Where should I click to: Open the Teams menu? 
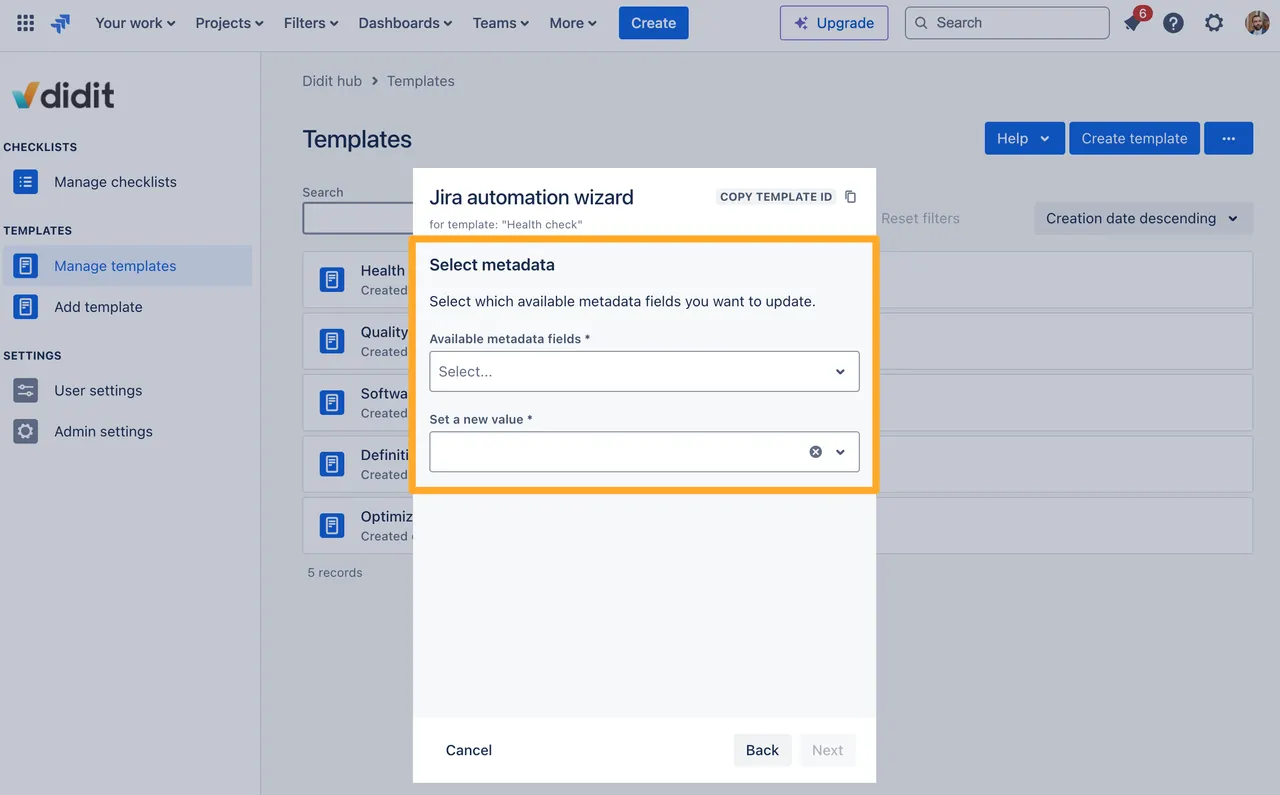coord(501,23)
